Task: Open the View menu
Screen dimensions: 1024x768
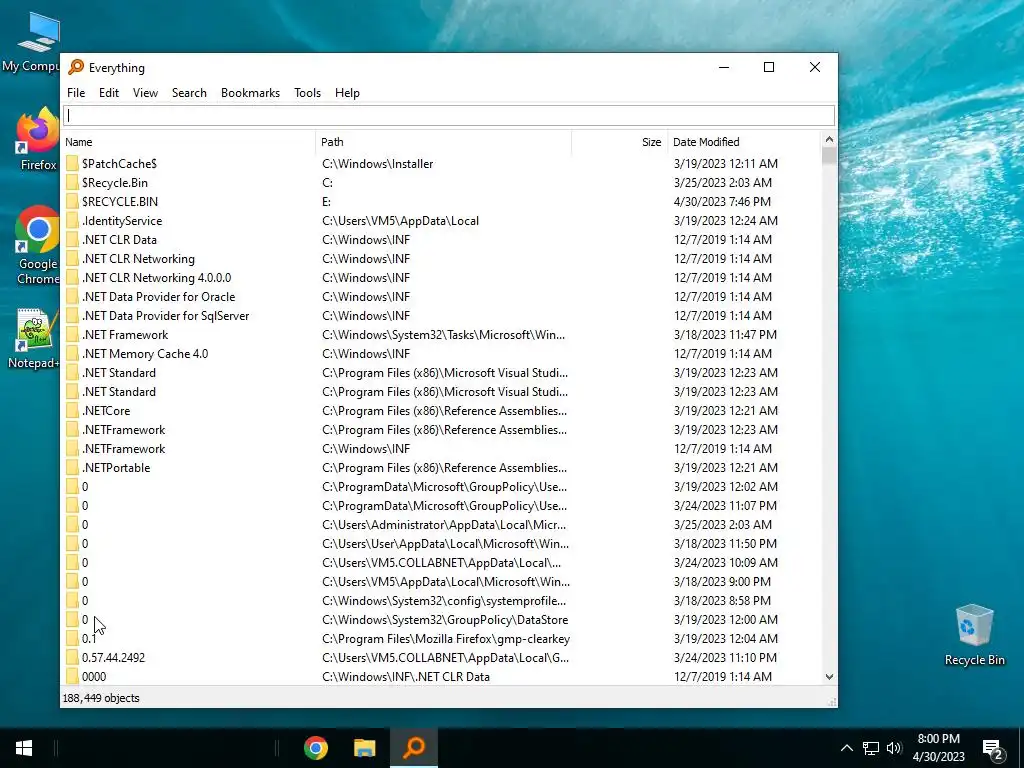Action: (145, 93)
